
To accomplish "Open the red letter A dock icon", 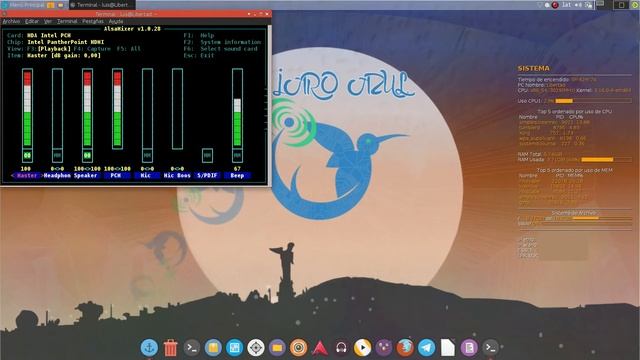I will [320, 348].
